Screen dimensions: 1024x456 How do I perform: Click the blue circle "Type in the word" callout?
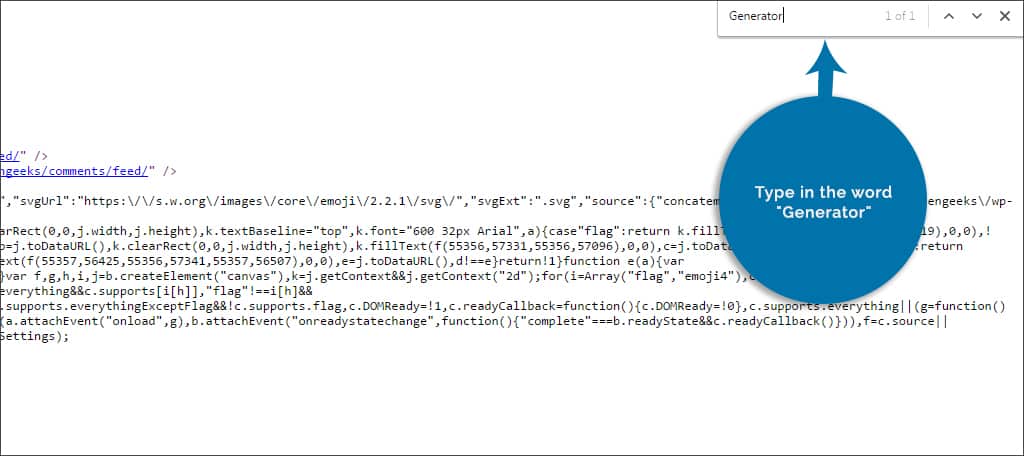(x=823, y=201)
